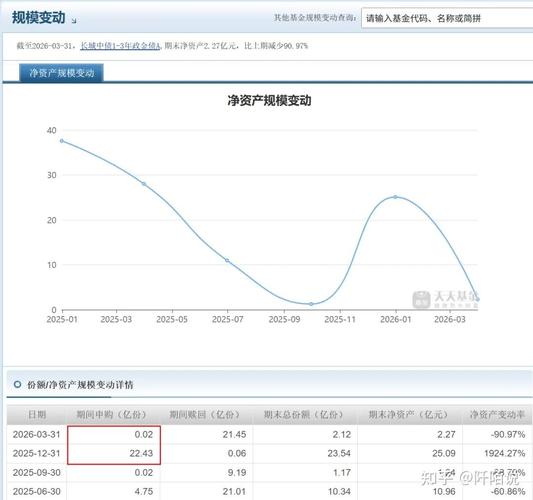Viewport: 533px width, 500px height.
Task: Click the 10.34 total shares value
Action: (339, 492)
